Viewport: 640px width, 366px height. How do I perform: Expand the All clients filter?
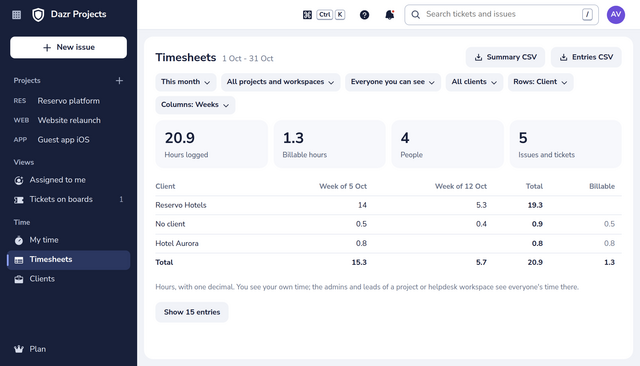pyautogui.click(x=474, y=82)
